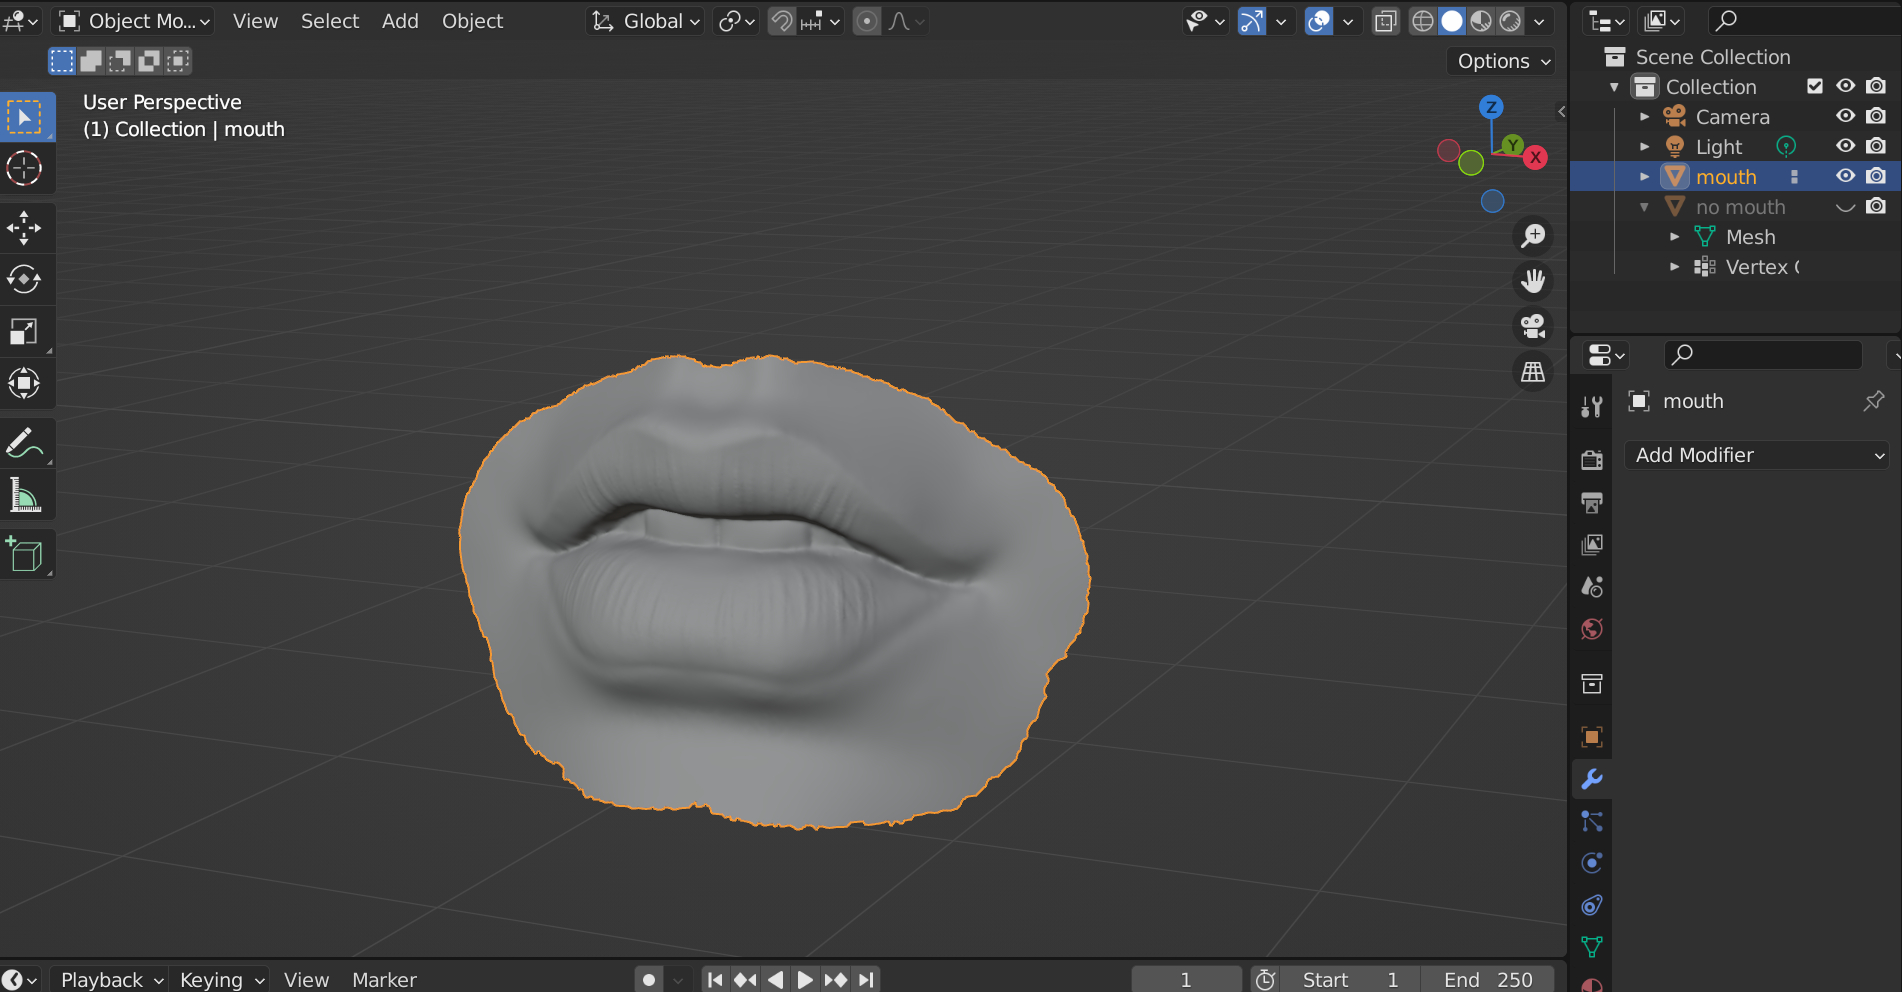Screen dimensions: 1902x992
Task: Open the Playback menu in the timeline
Action: (x=104, y=979)
